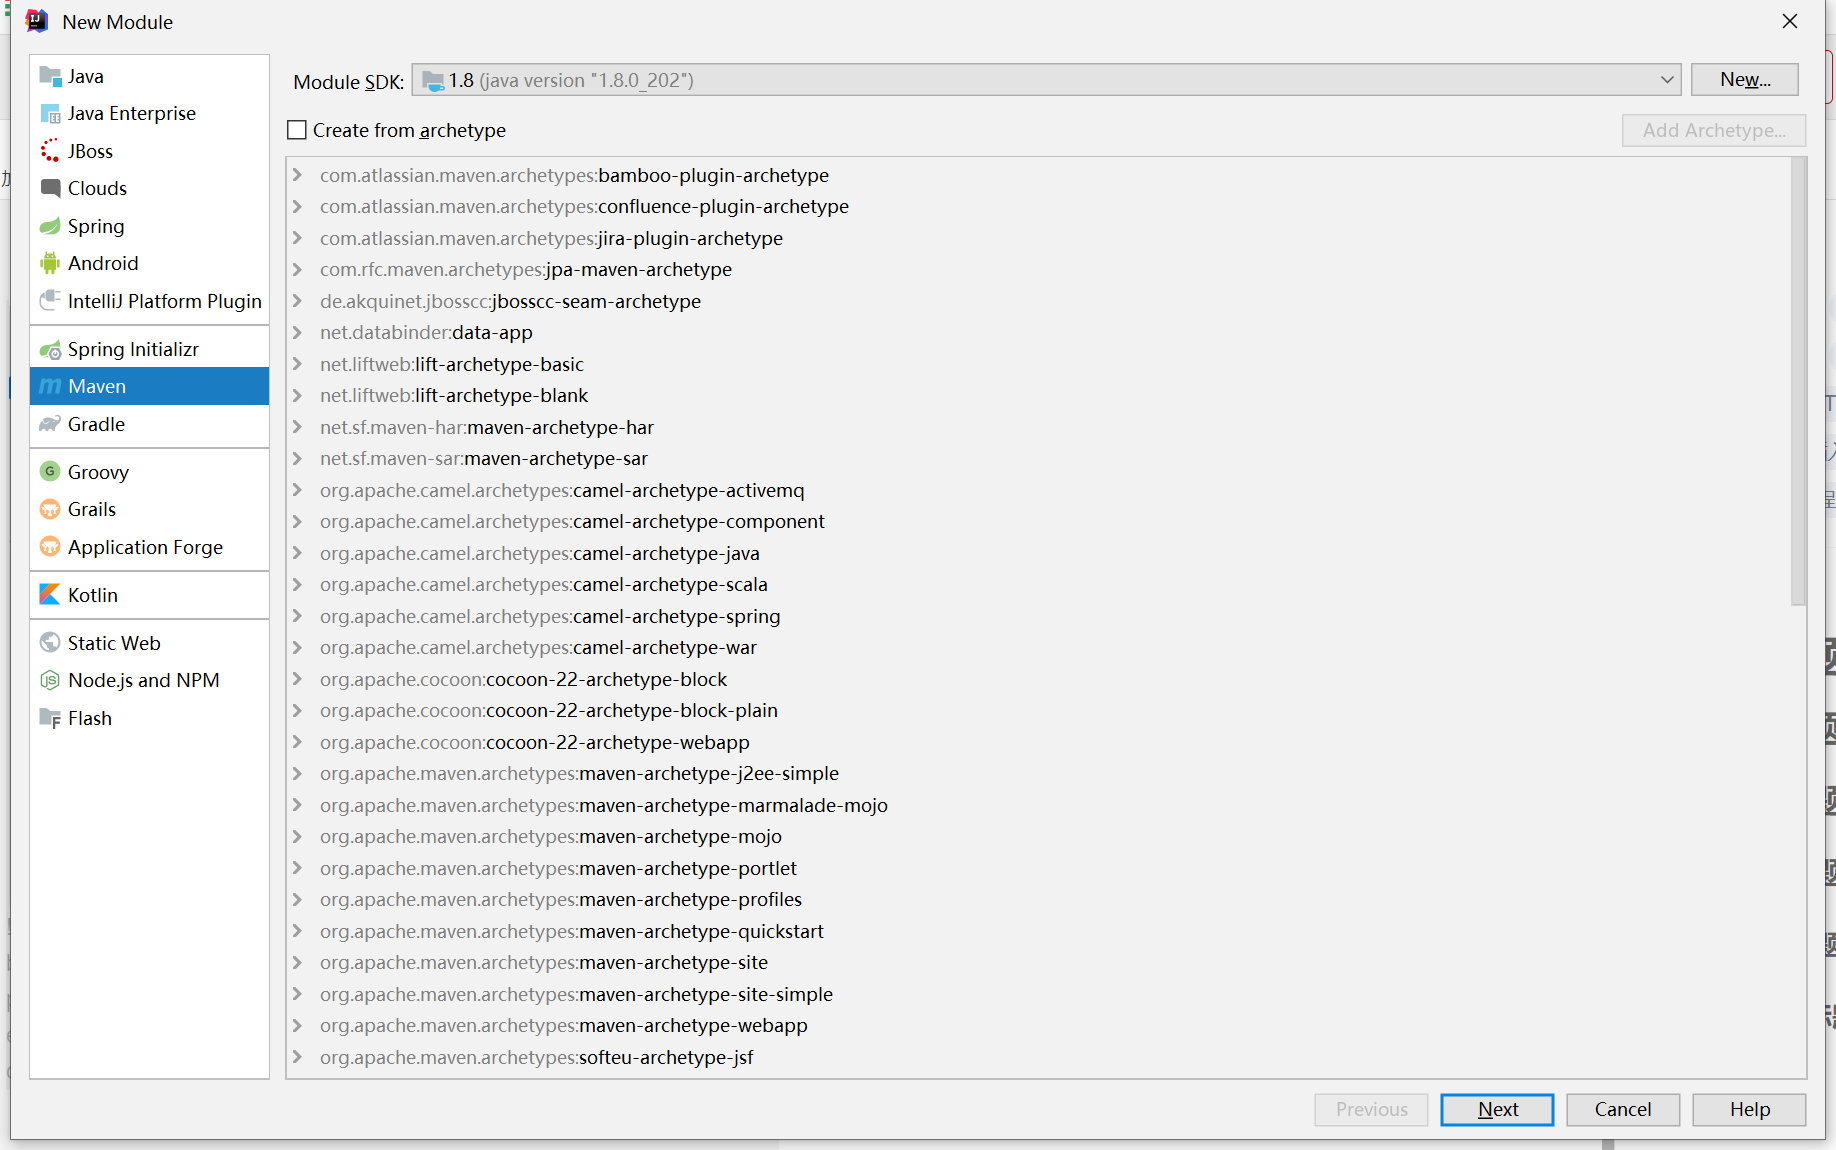
Task: Click the IntelliJ logo in the title bar
Action: [x=36, y=21]
